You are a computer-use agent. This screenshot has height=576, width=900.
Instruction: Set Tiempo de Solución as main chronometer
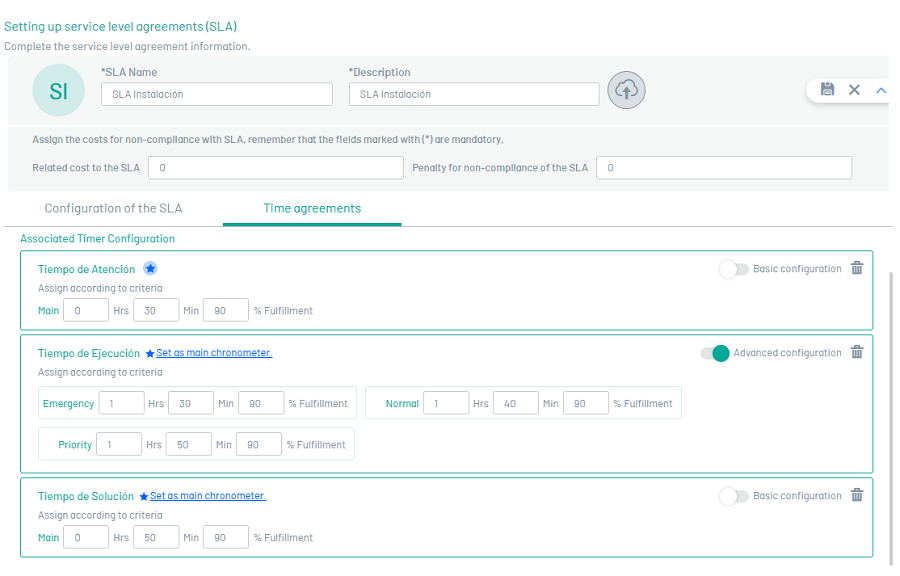tap(207, 496)
